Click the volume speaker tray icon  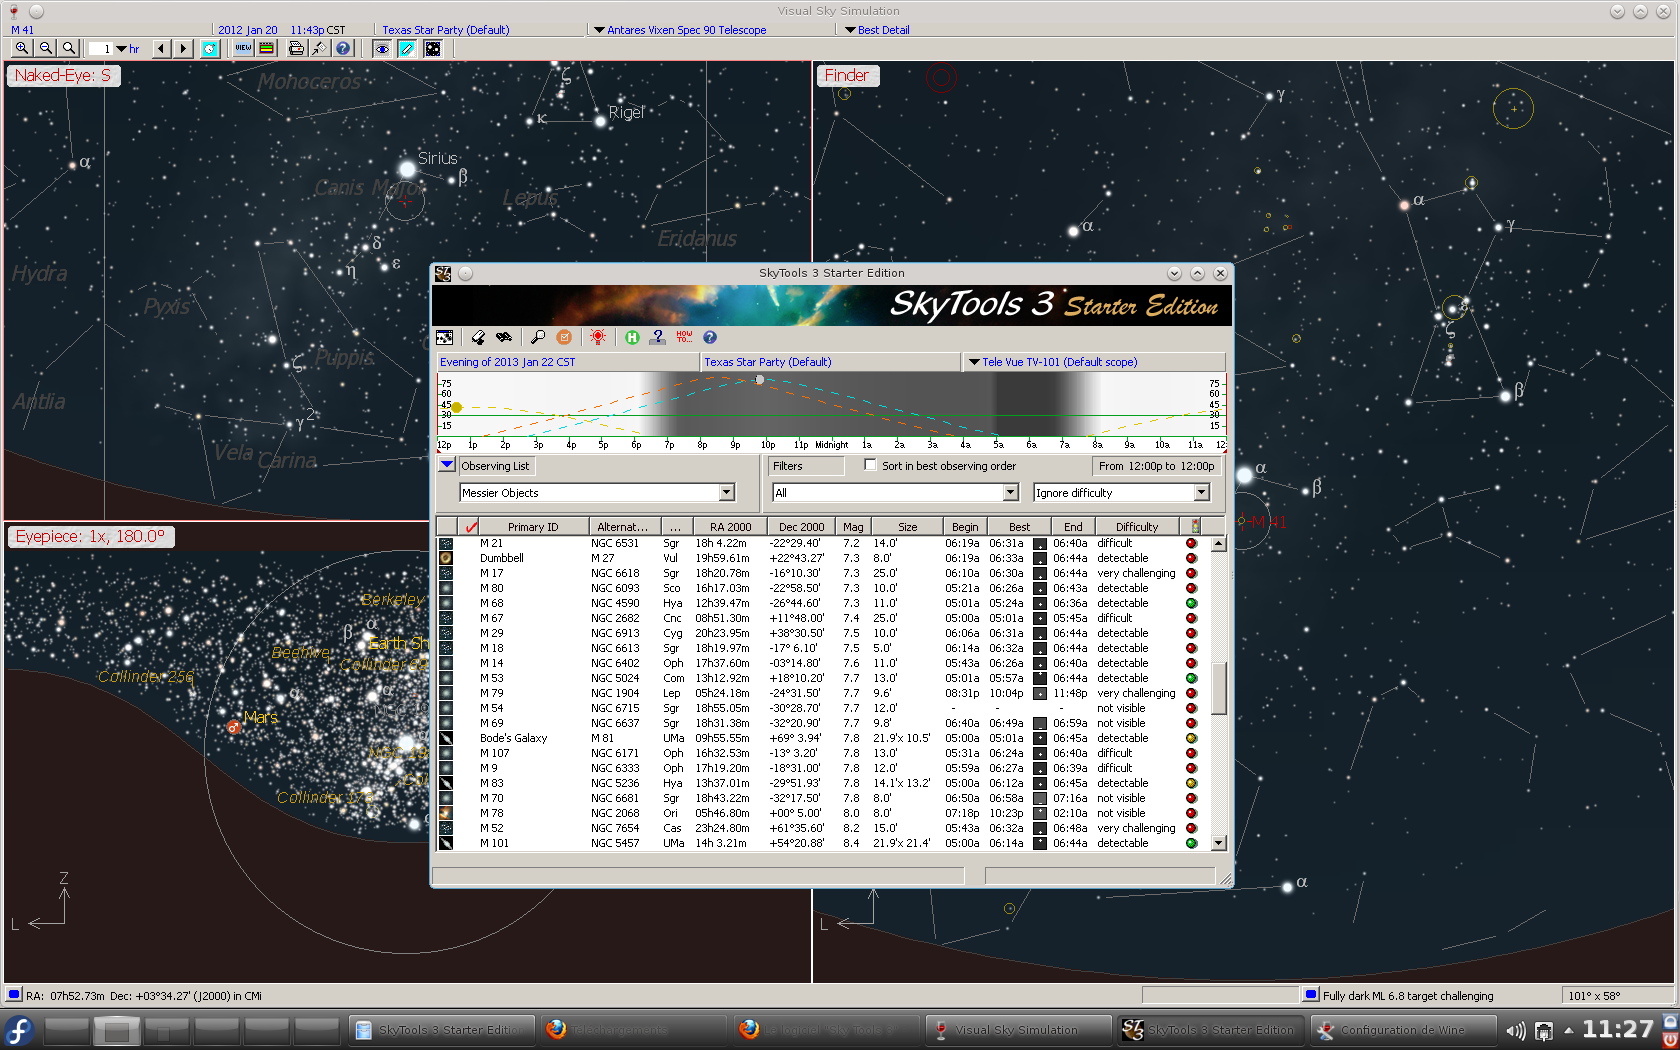pyautogui.click(x=1516, y=1030)
